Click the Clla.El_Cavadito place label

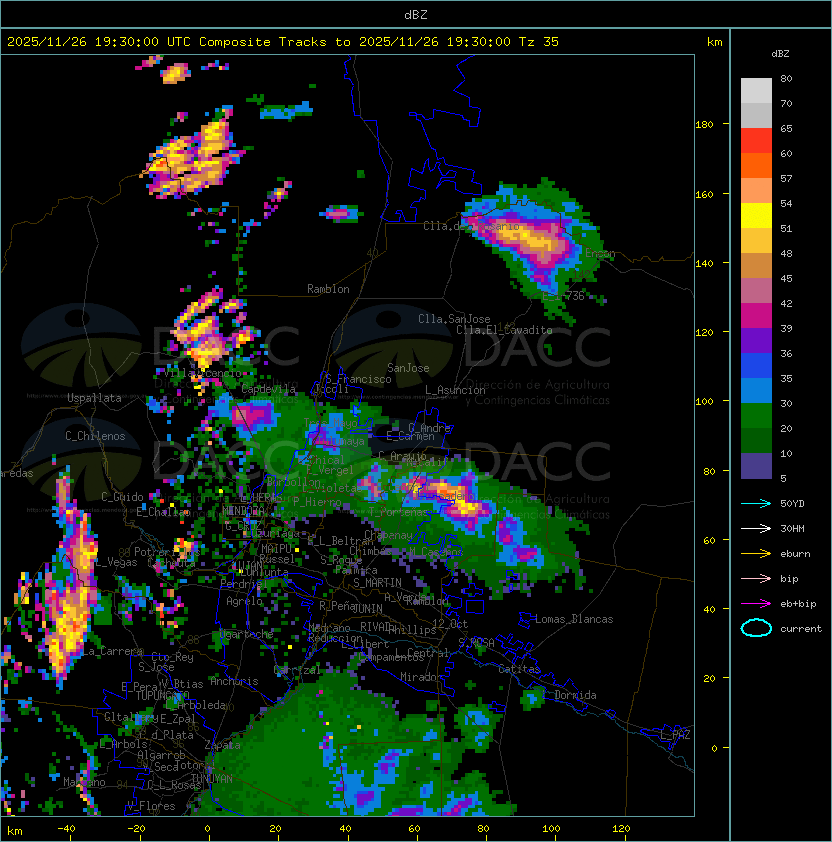[x=504, y=330]
